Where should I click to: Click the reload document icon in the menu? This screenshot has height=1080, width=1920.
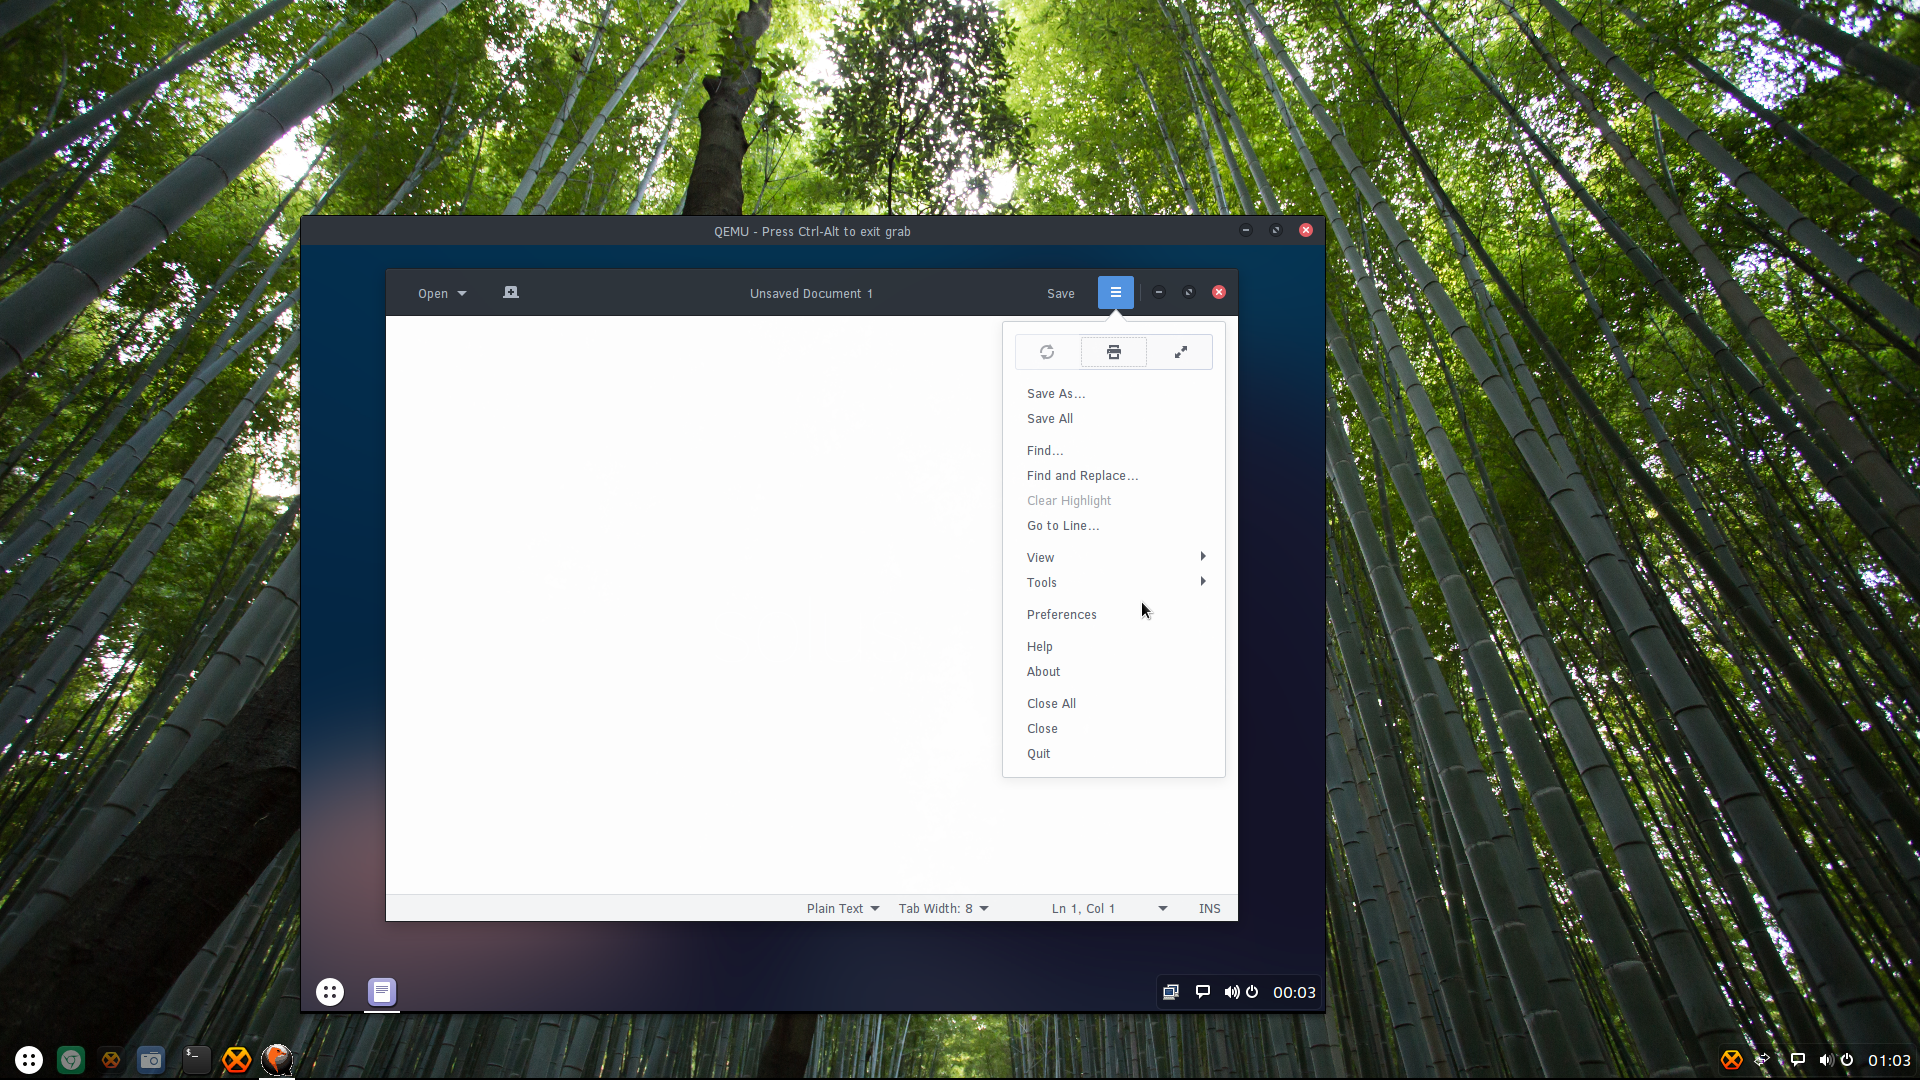[1047, 352]
